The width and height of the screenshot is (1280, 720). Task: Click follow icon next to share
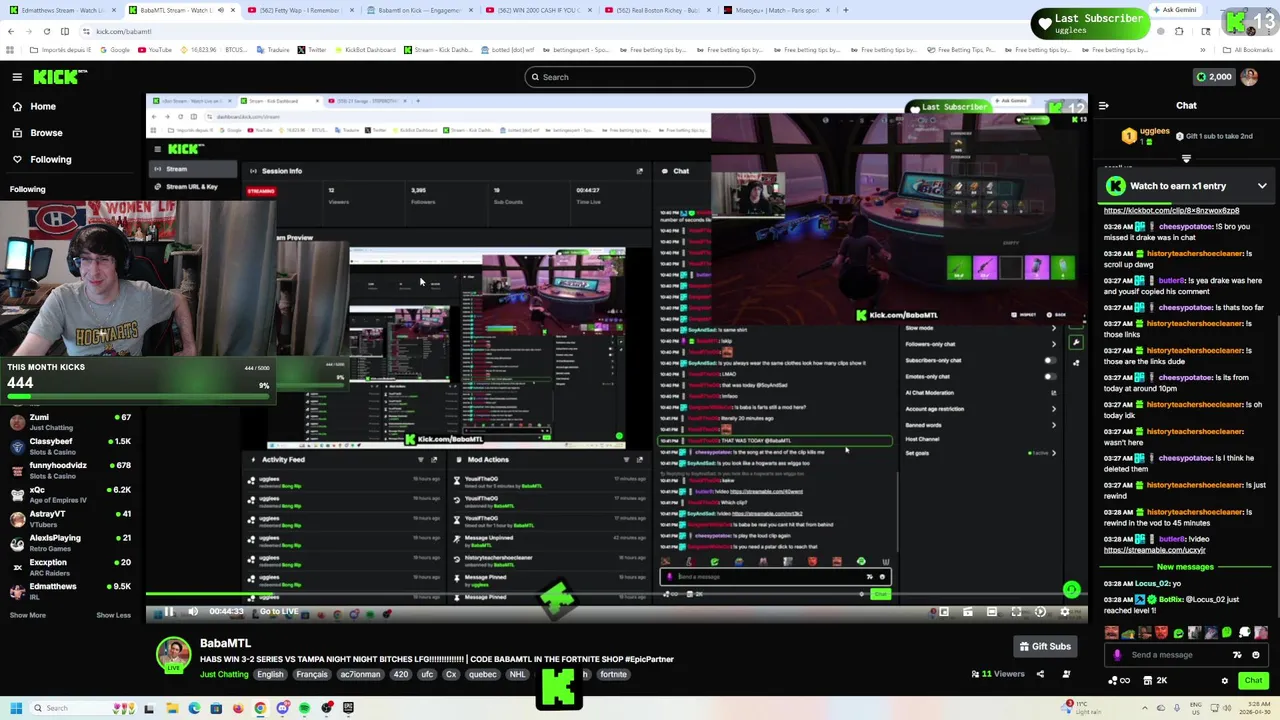1066,674
